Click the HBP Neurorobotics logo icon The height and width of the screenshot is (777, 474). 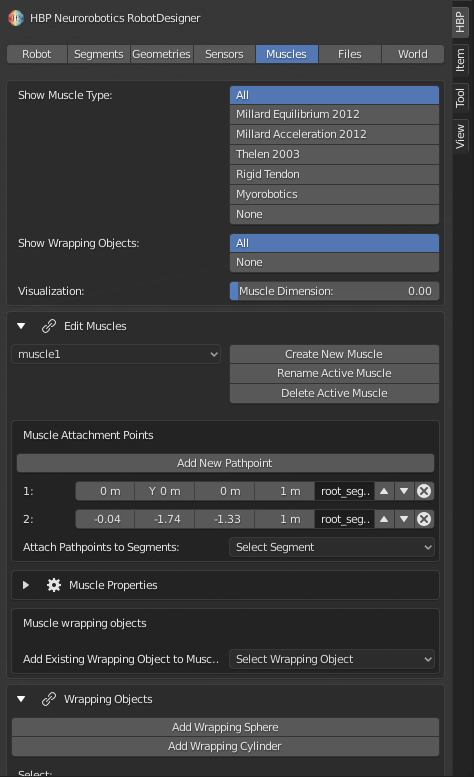point(16,18)
